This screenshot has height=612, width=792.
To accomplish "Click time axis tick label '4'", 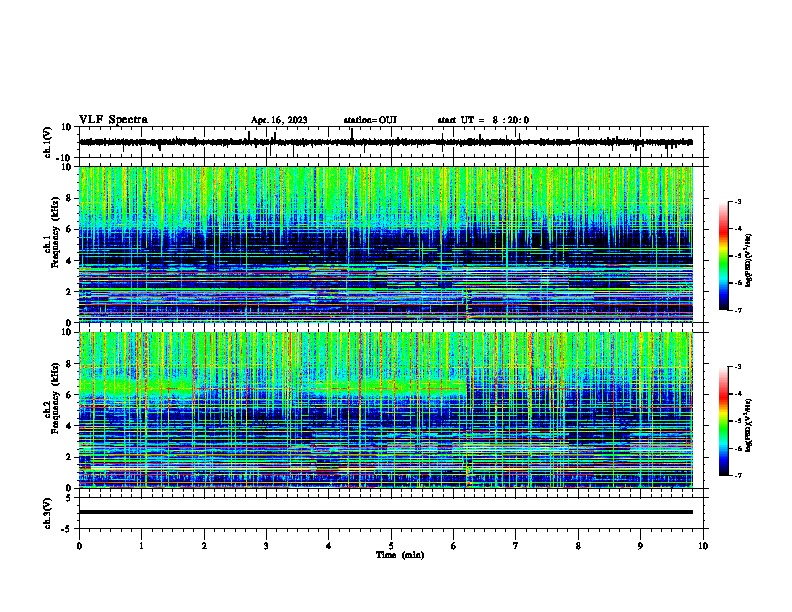I will (329, 546).
